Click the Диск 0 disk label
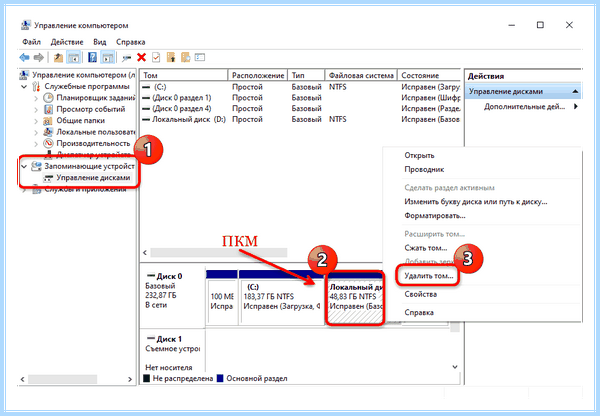Viewport: 600px width, 416px height. [x=168, y=276]
